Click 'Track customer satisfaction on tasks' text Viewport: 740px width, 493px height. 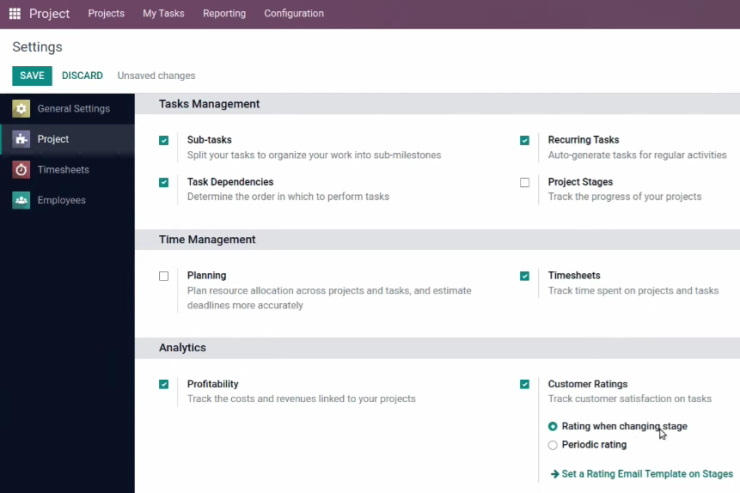coord(630,399)
